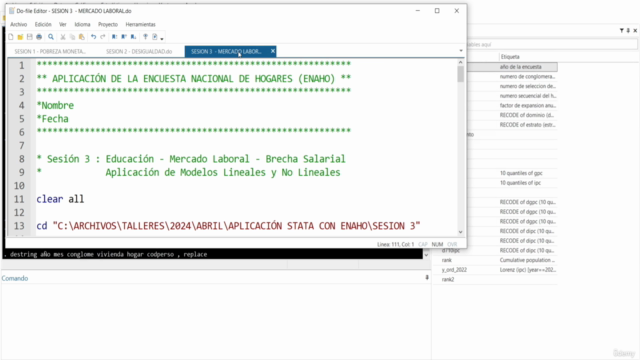Copy selection using the copy icon
Screen dimensions: 640x360
(x=72, y=37)
